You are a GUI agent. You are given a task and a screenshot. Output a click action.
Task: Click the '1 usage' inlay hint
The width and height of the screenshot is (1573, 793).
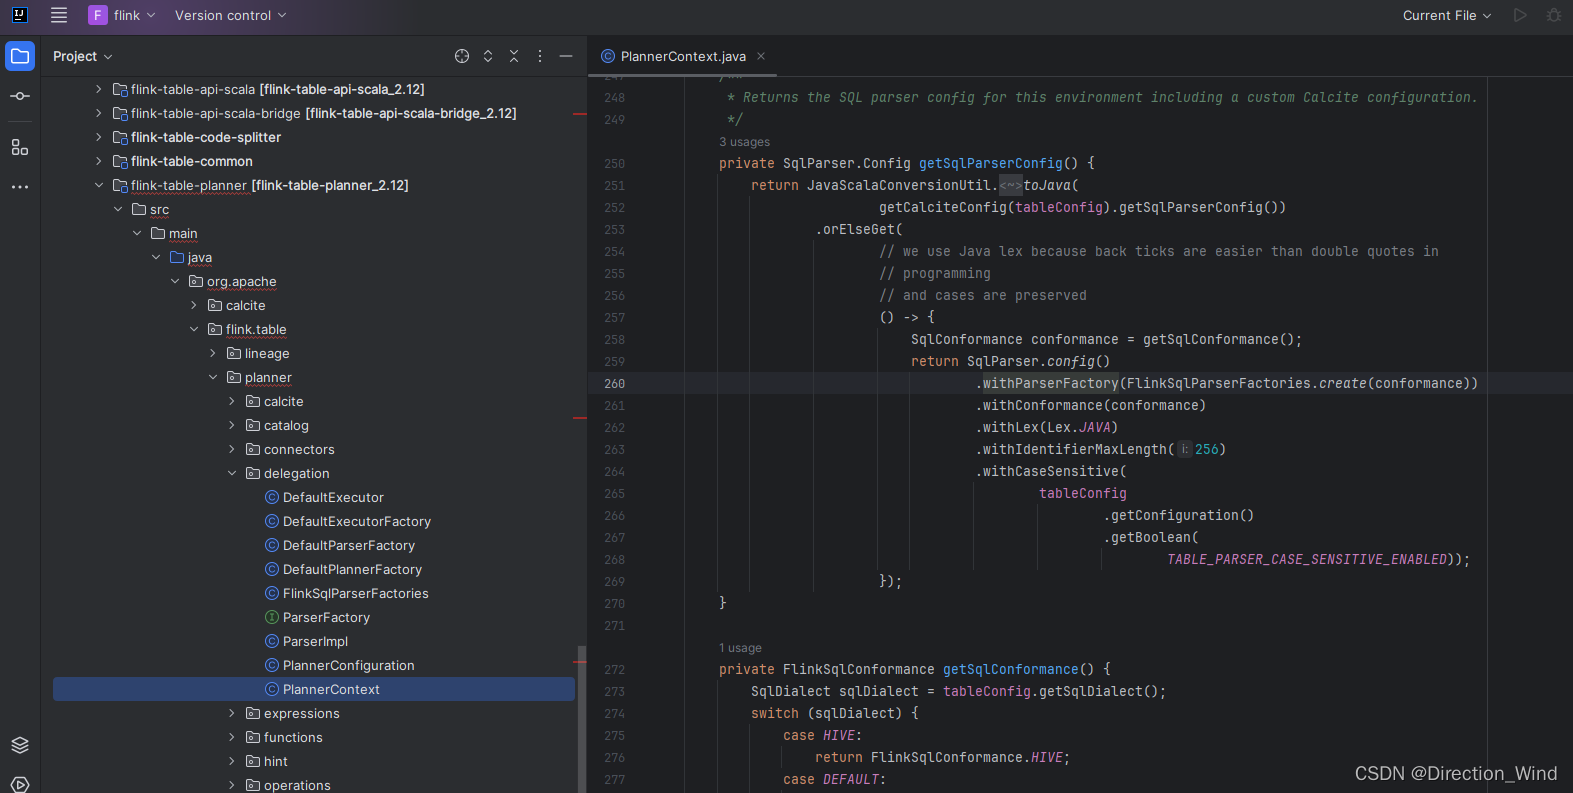[740, 648]
